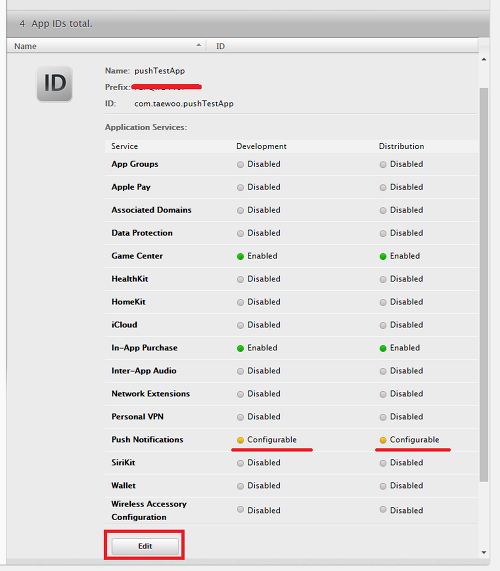Click "Configurable" in Push Notifications Distribution column
The height and width of the screenshot is (571, 500).
[x=414, y=440]
